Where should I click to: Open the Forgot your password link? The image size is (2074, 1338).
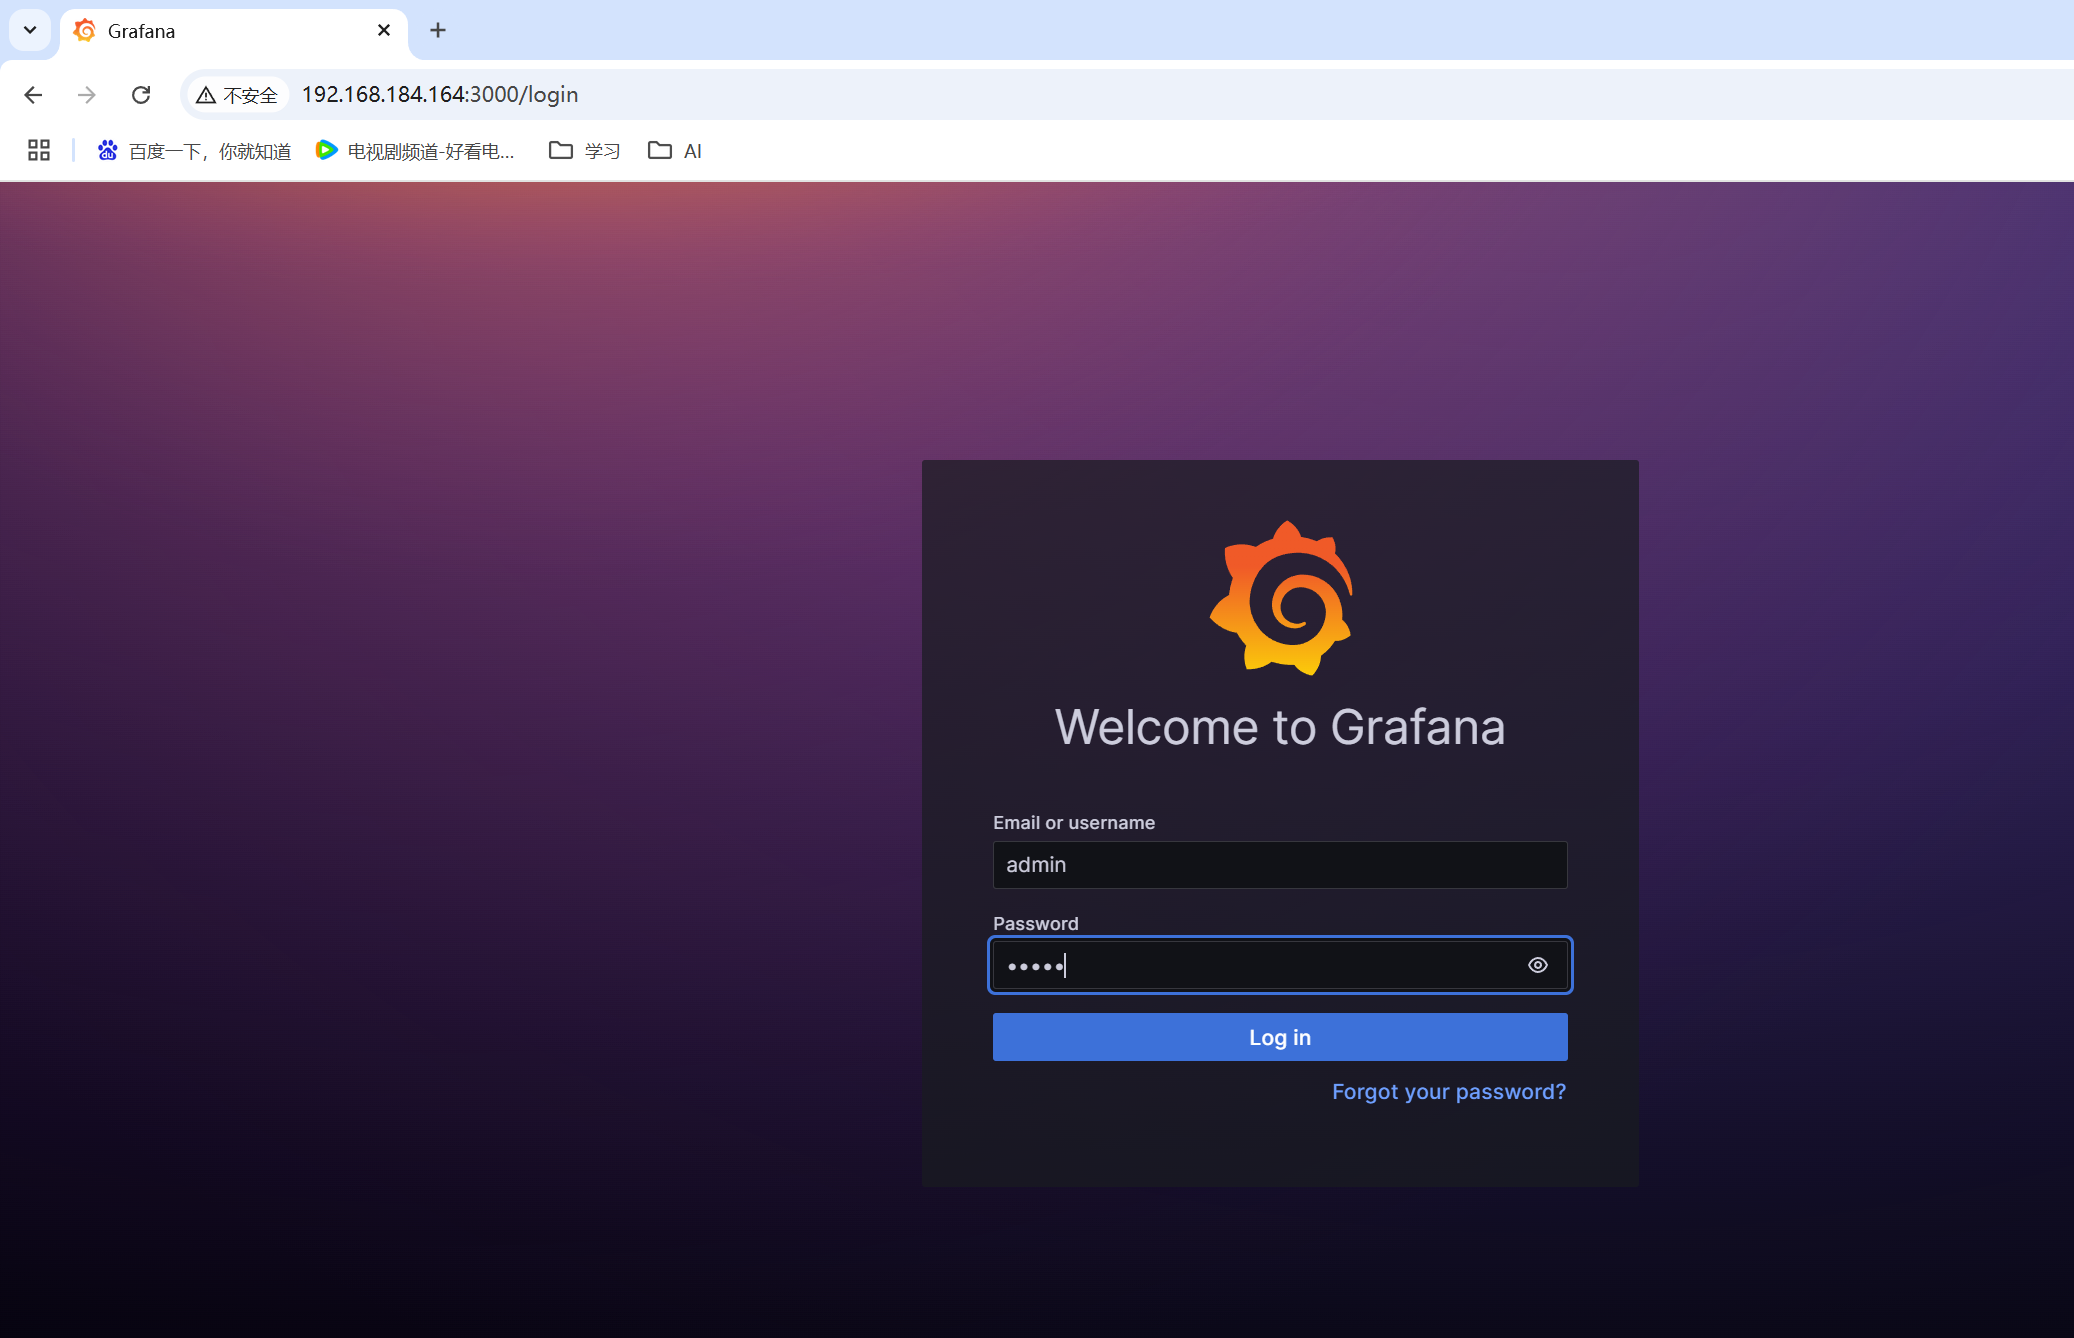click(x=1449, y=1091)
